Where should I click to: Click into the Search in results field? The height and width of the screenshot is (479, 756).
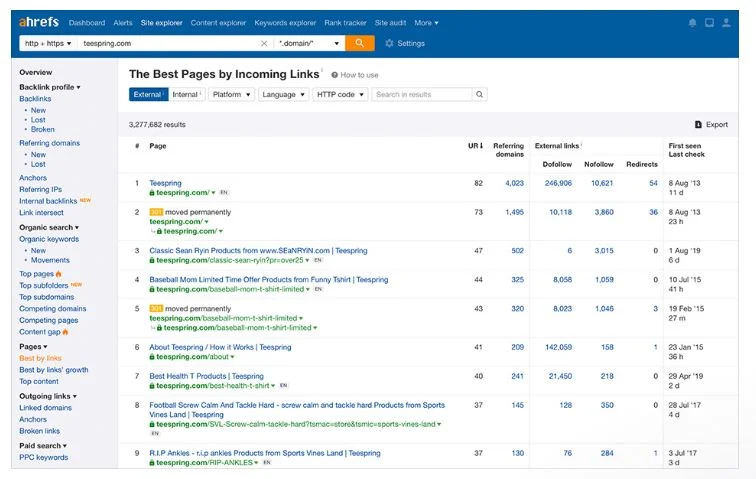click(x=422, y=95)
